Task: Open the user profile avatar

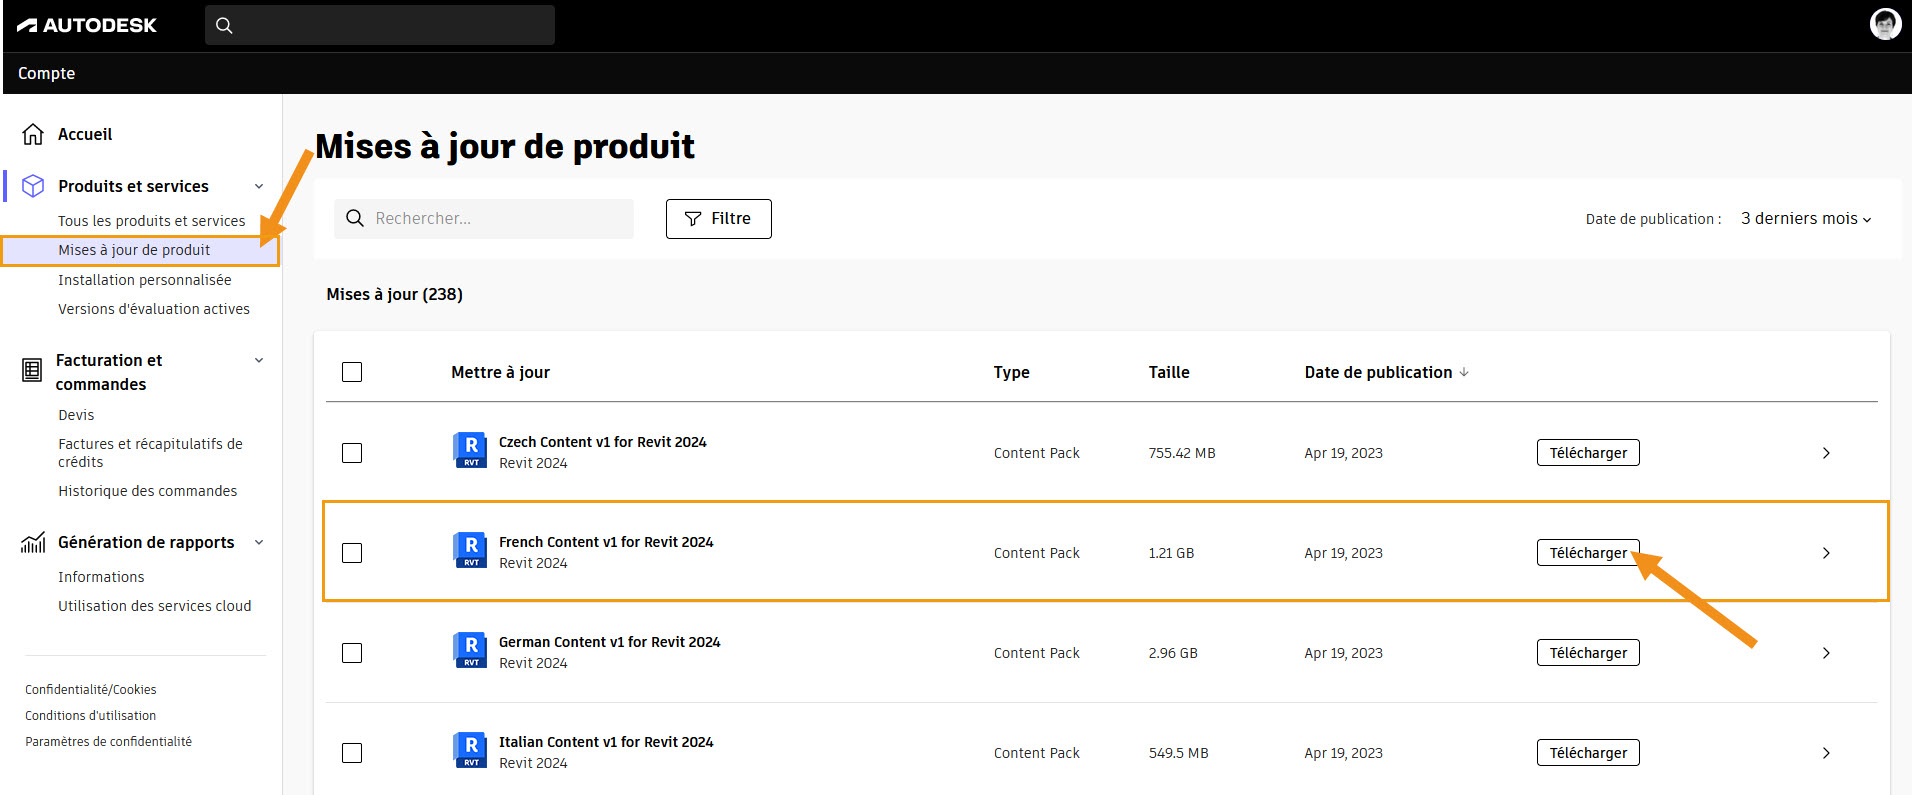Action: pos(1885,24)
